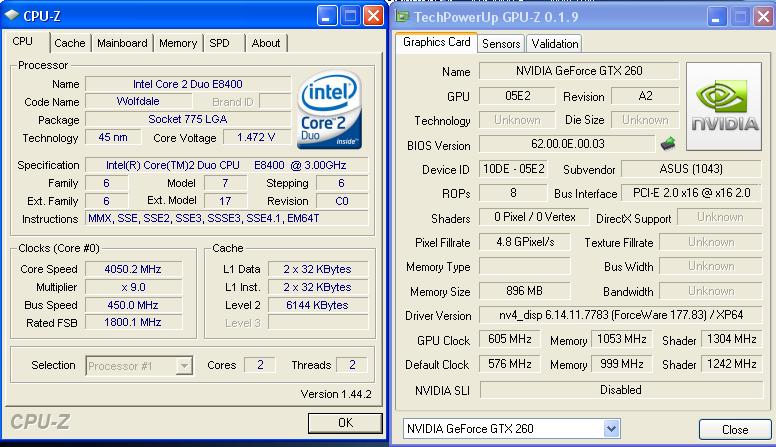Click the Device ID 10DE - 05E2 field

coord(513,169)
